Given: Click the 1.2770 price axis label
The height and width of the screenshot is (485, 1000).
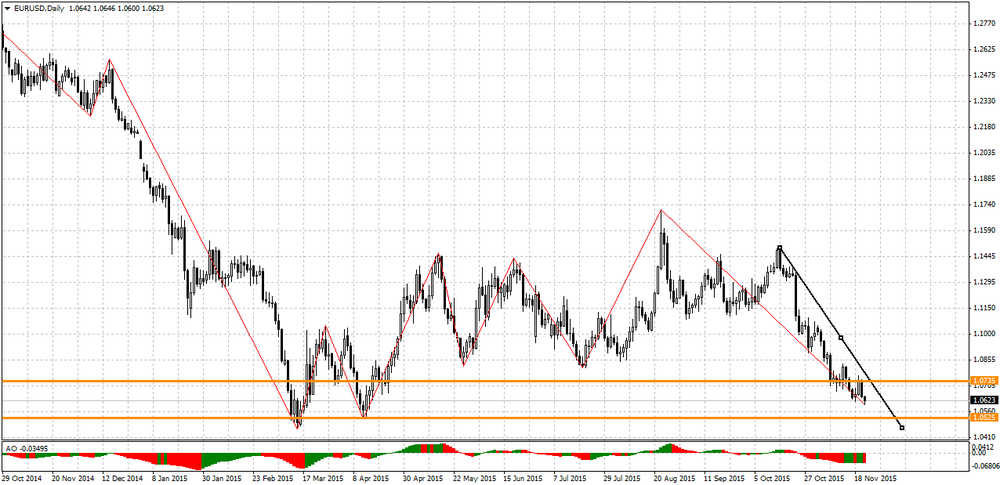Looking at the screenshot, I should tap(983, 23).
